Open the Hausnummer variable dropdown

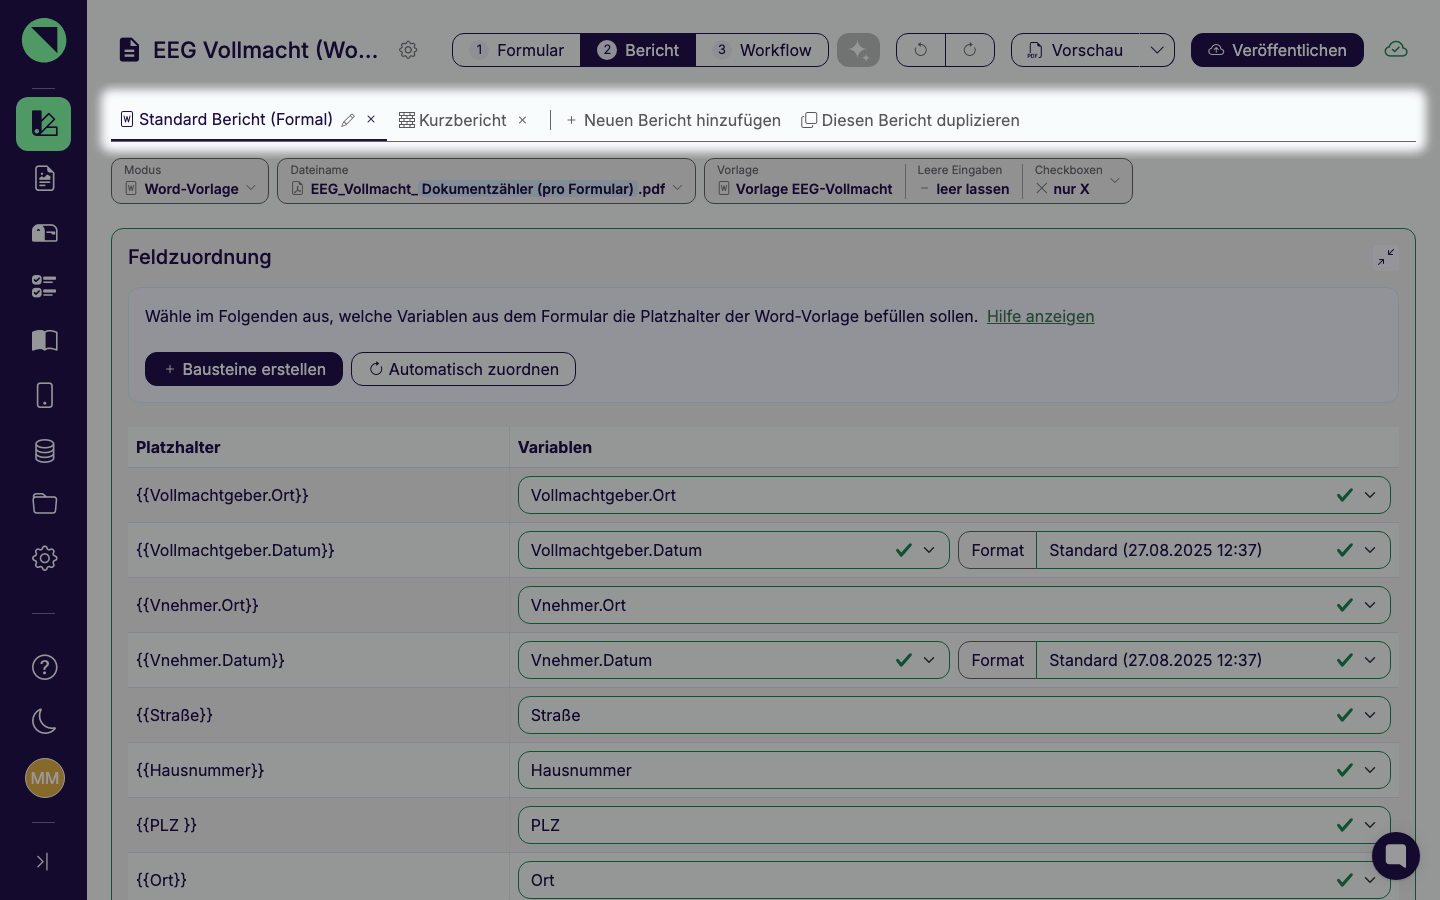[954, 770]
